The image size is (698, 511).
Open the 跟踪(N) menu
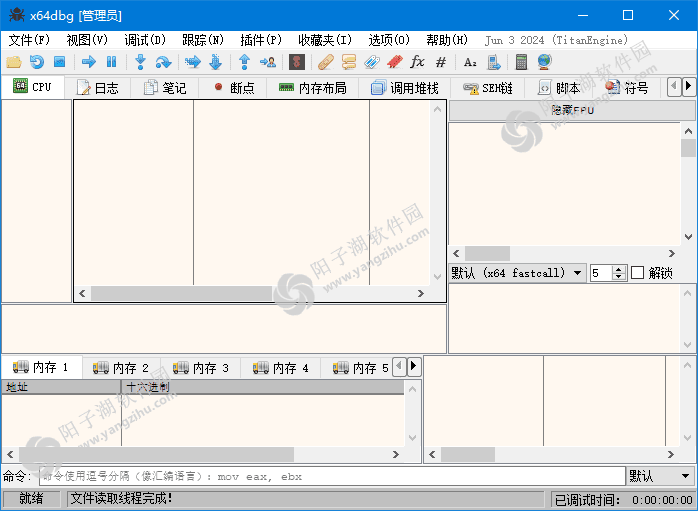[203, 40]
